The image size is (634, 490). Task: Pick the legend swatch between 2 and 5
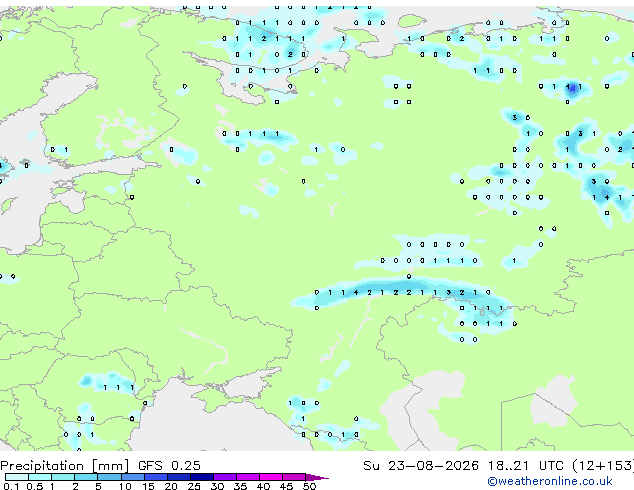point(86,477)
